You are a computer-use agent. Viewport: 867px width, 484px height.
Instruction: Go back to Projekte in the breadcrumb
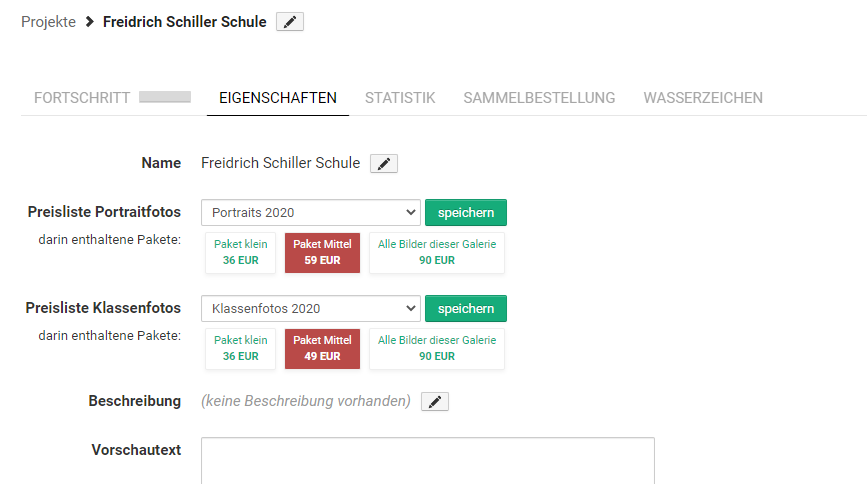tap(48, 22)
